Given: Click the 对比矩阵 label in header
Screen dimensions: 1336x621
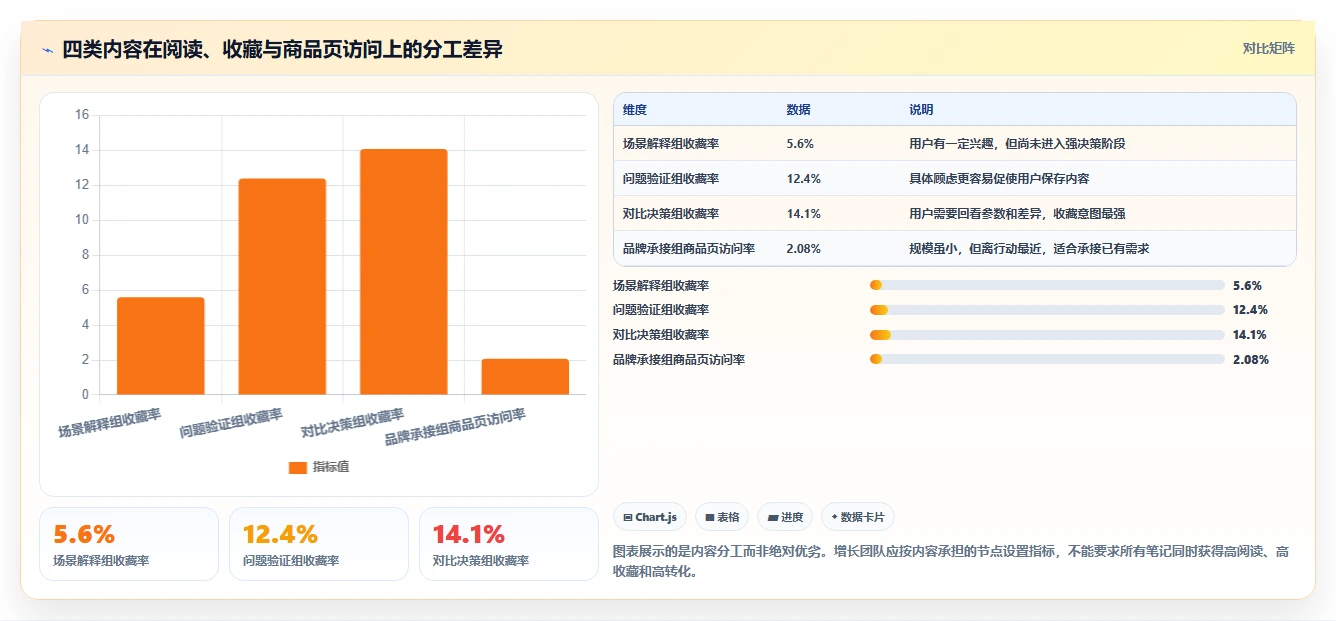Looking at the screenshot, I should point(1268,48).
